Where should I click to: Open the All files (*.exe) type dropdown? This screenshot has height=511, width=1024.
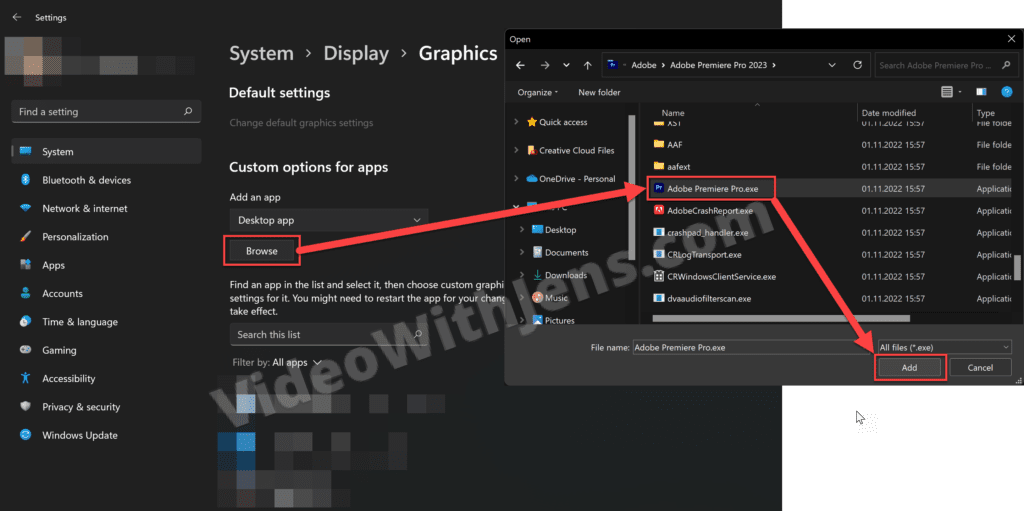[944, 348]
